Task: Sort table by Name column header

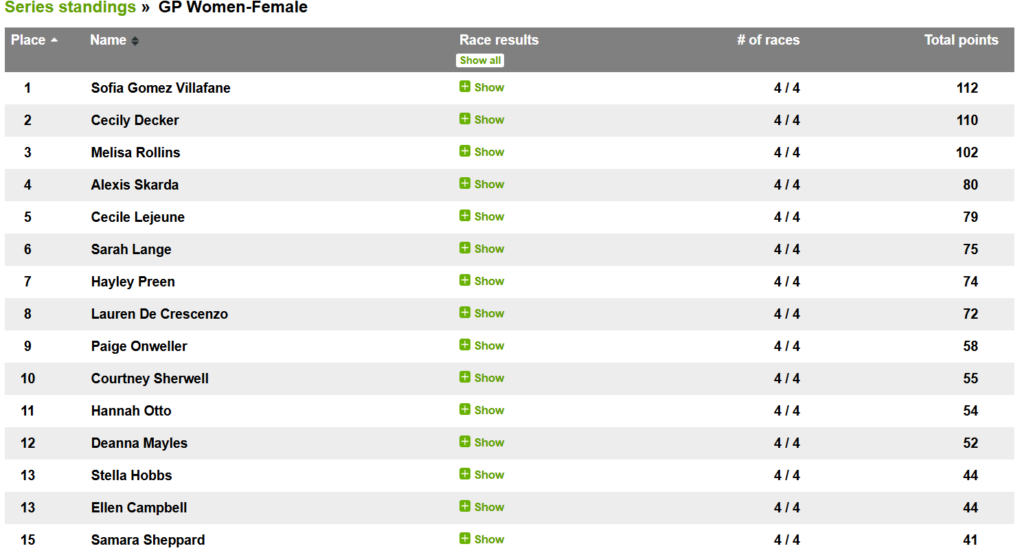Action: point(114,40)
